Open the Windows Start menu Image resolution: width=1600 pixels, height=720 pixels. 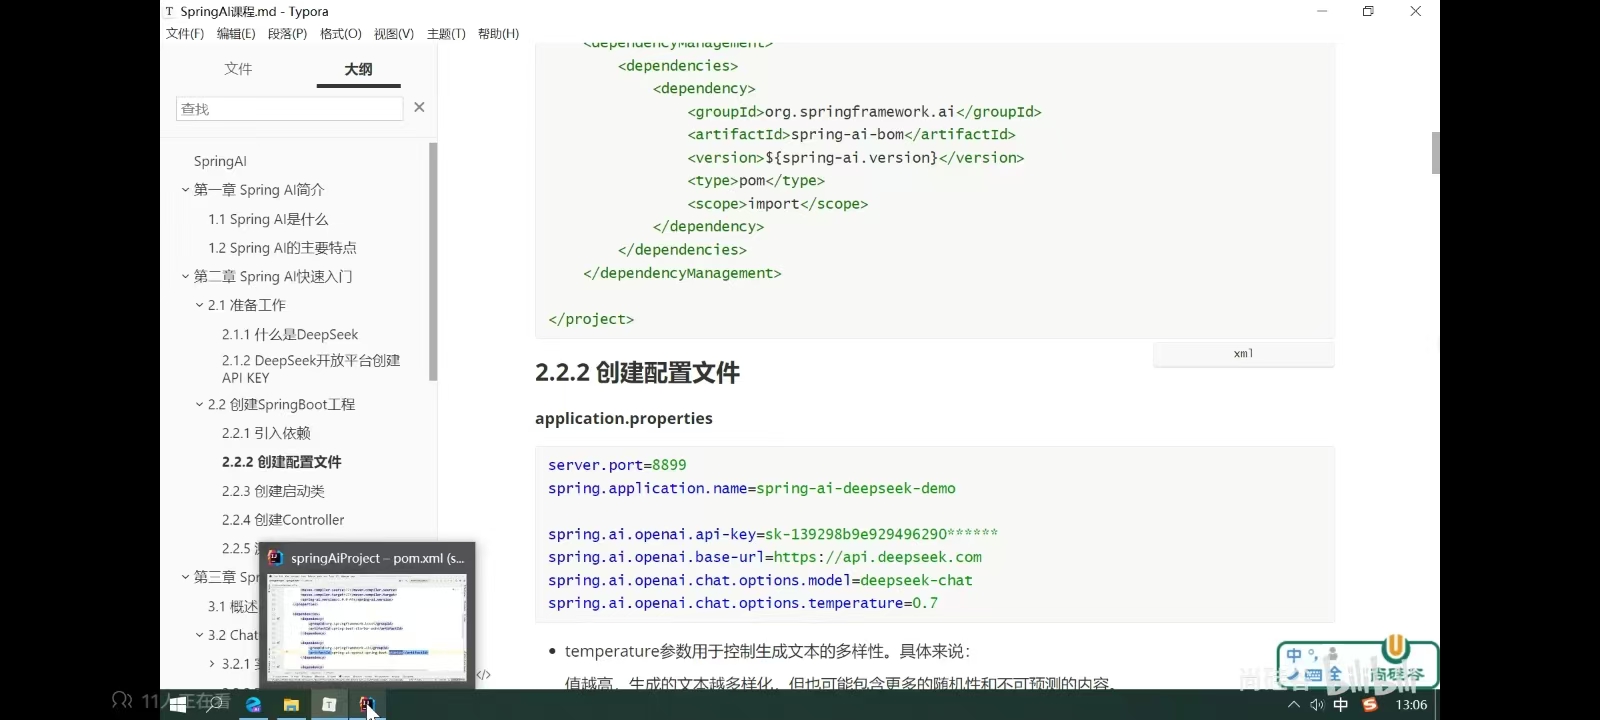178,705
